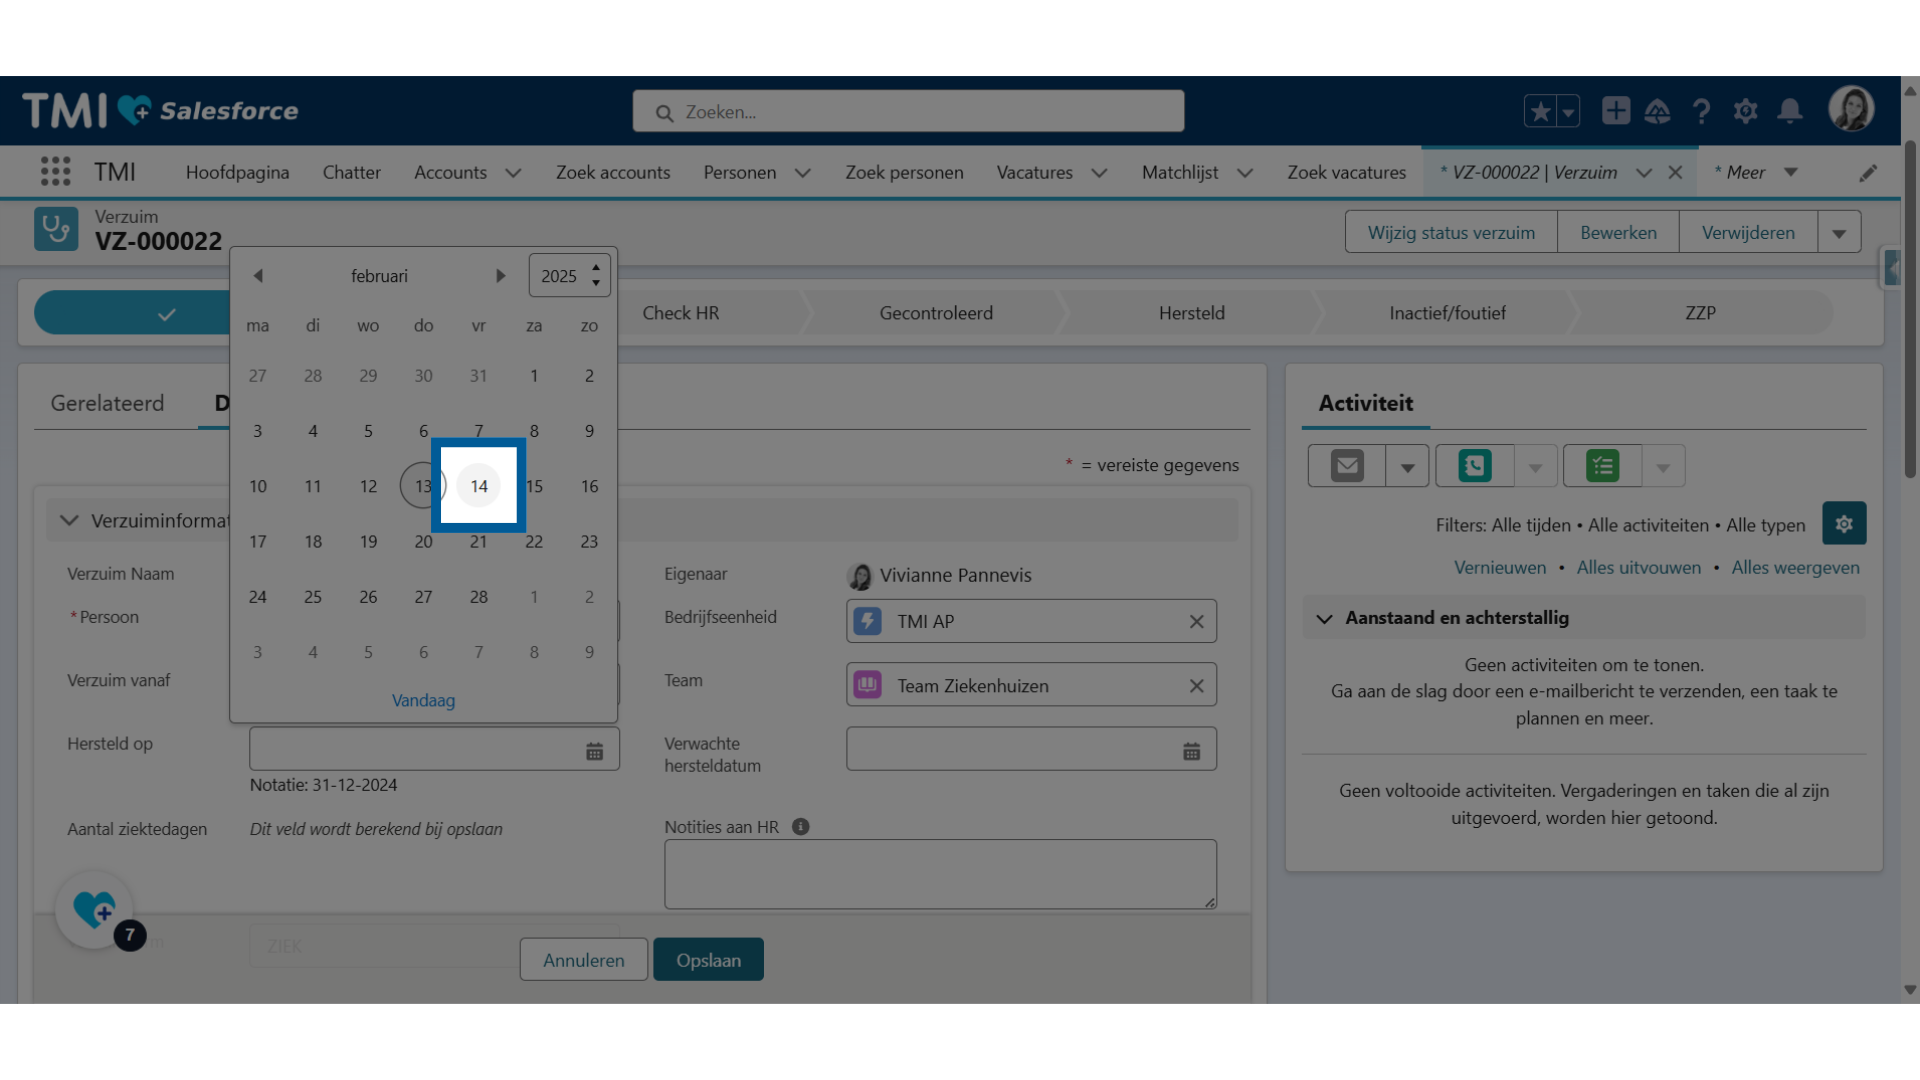Click the Vandaag link in calendar
1920x1080 pixels.
(423, 700)
